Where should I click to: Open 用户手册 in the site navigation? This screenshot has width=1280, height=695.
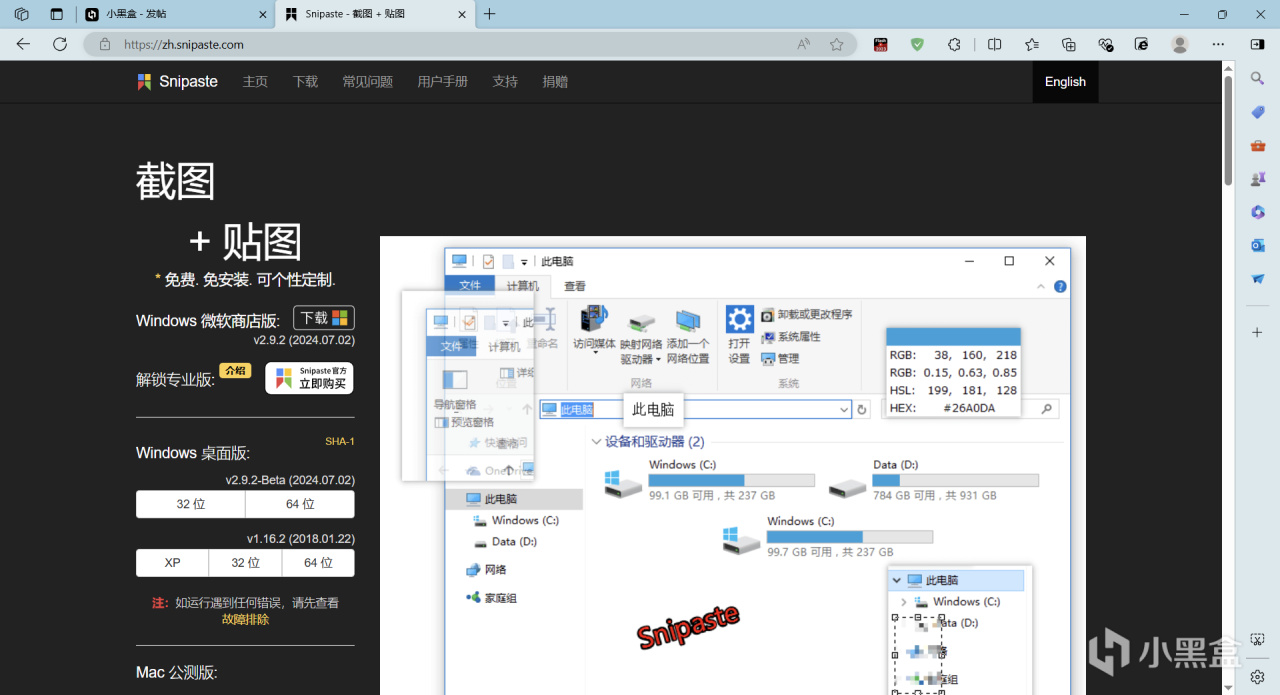(442, 82)
